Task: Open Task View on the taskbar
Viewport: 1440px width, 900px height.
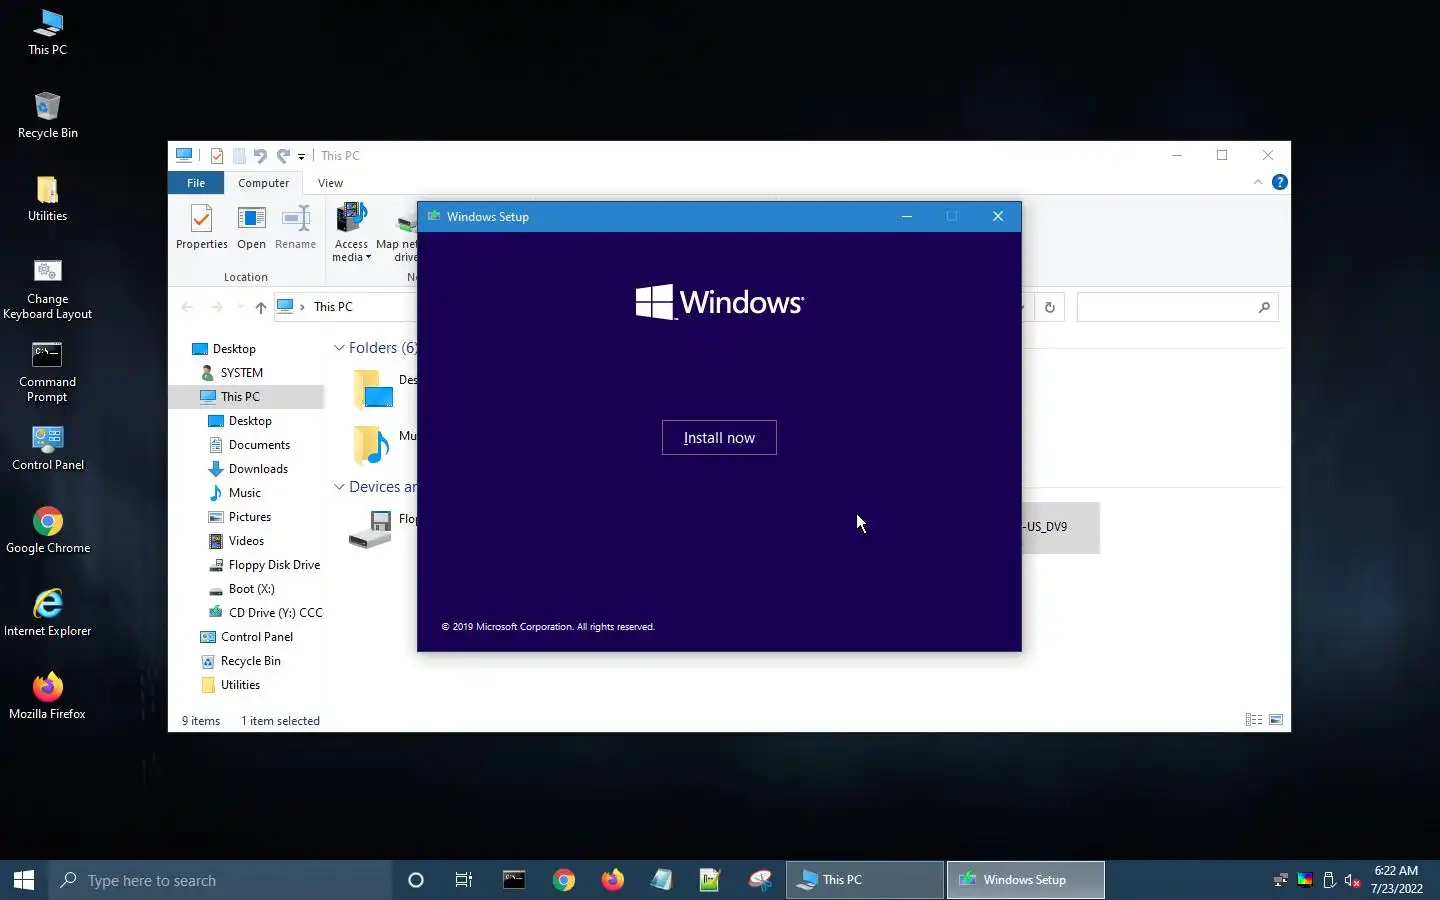Action: click(464, 880)
